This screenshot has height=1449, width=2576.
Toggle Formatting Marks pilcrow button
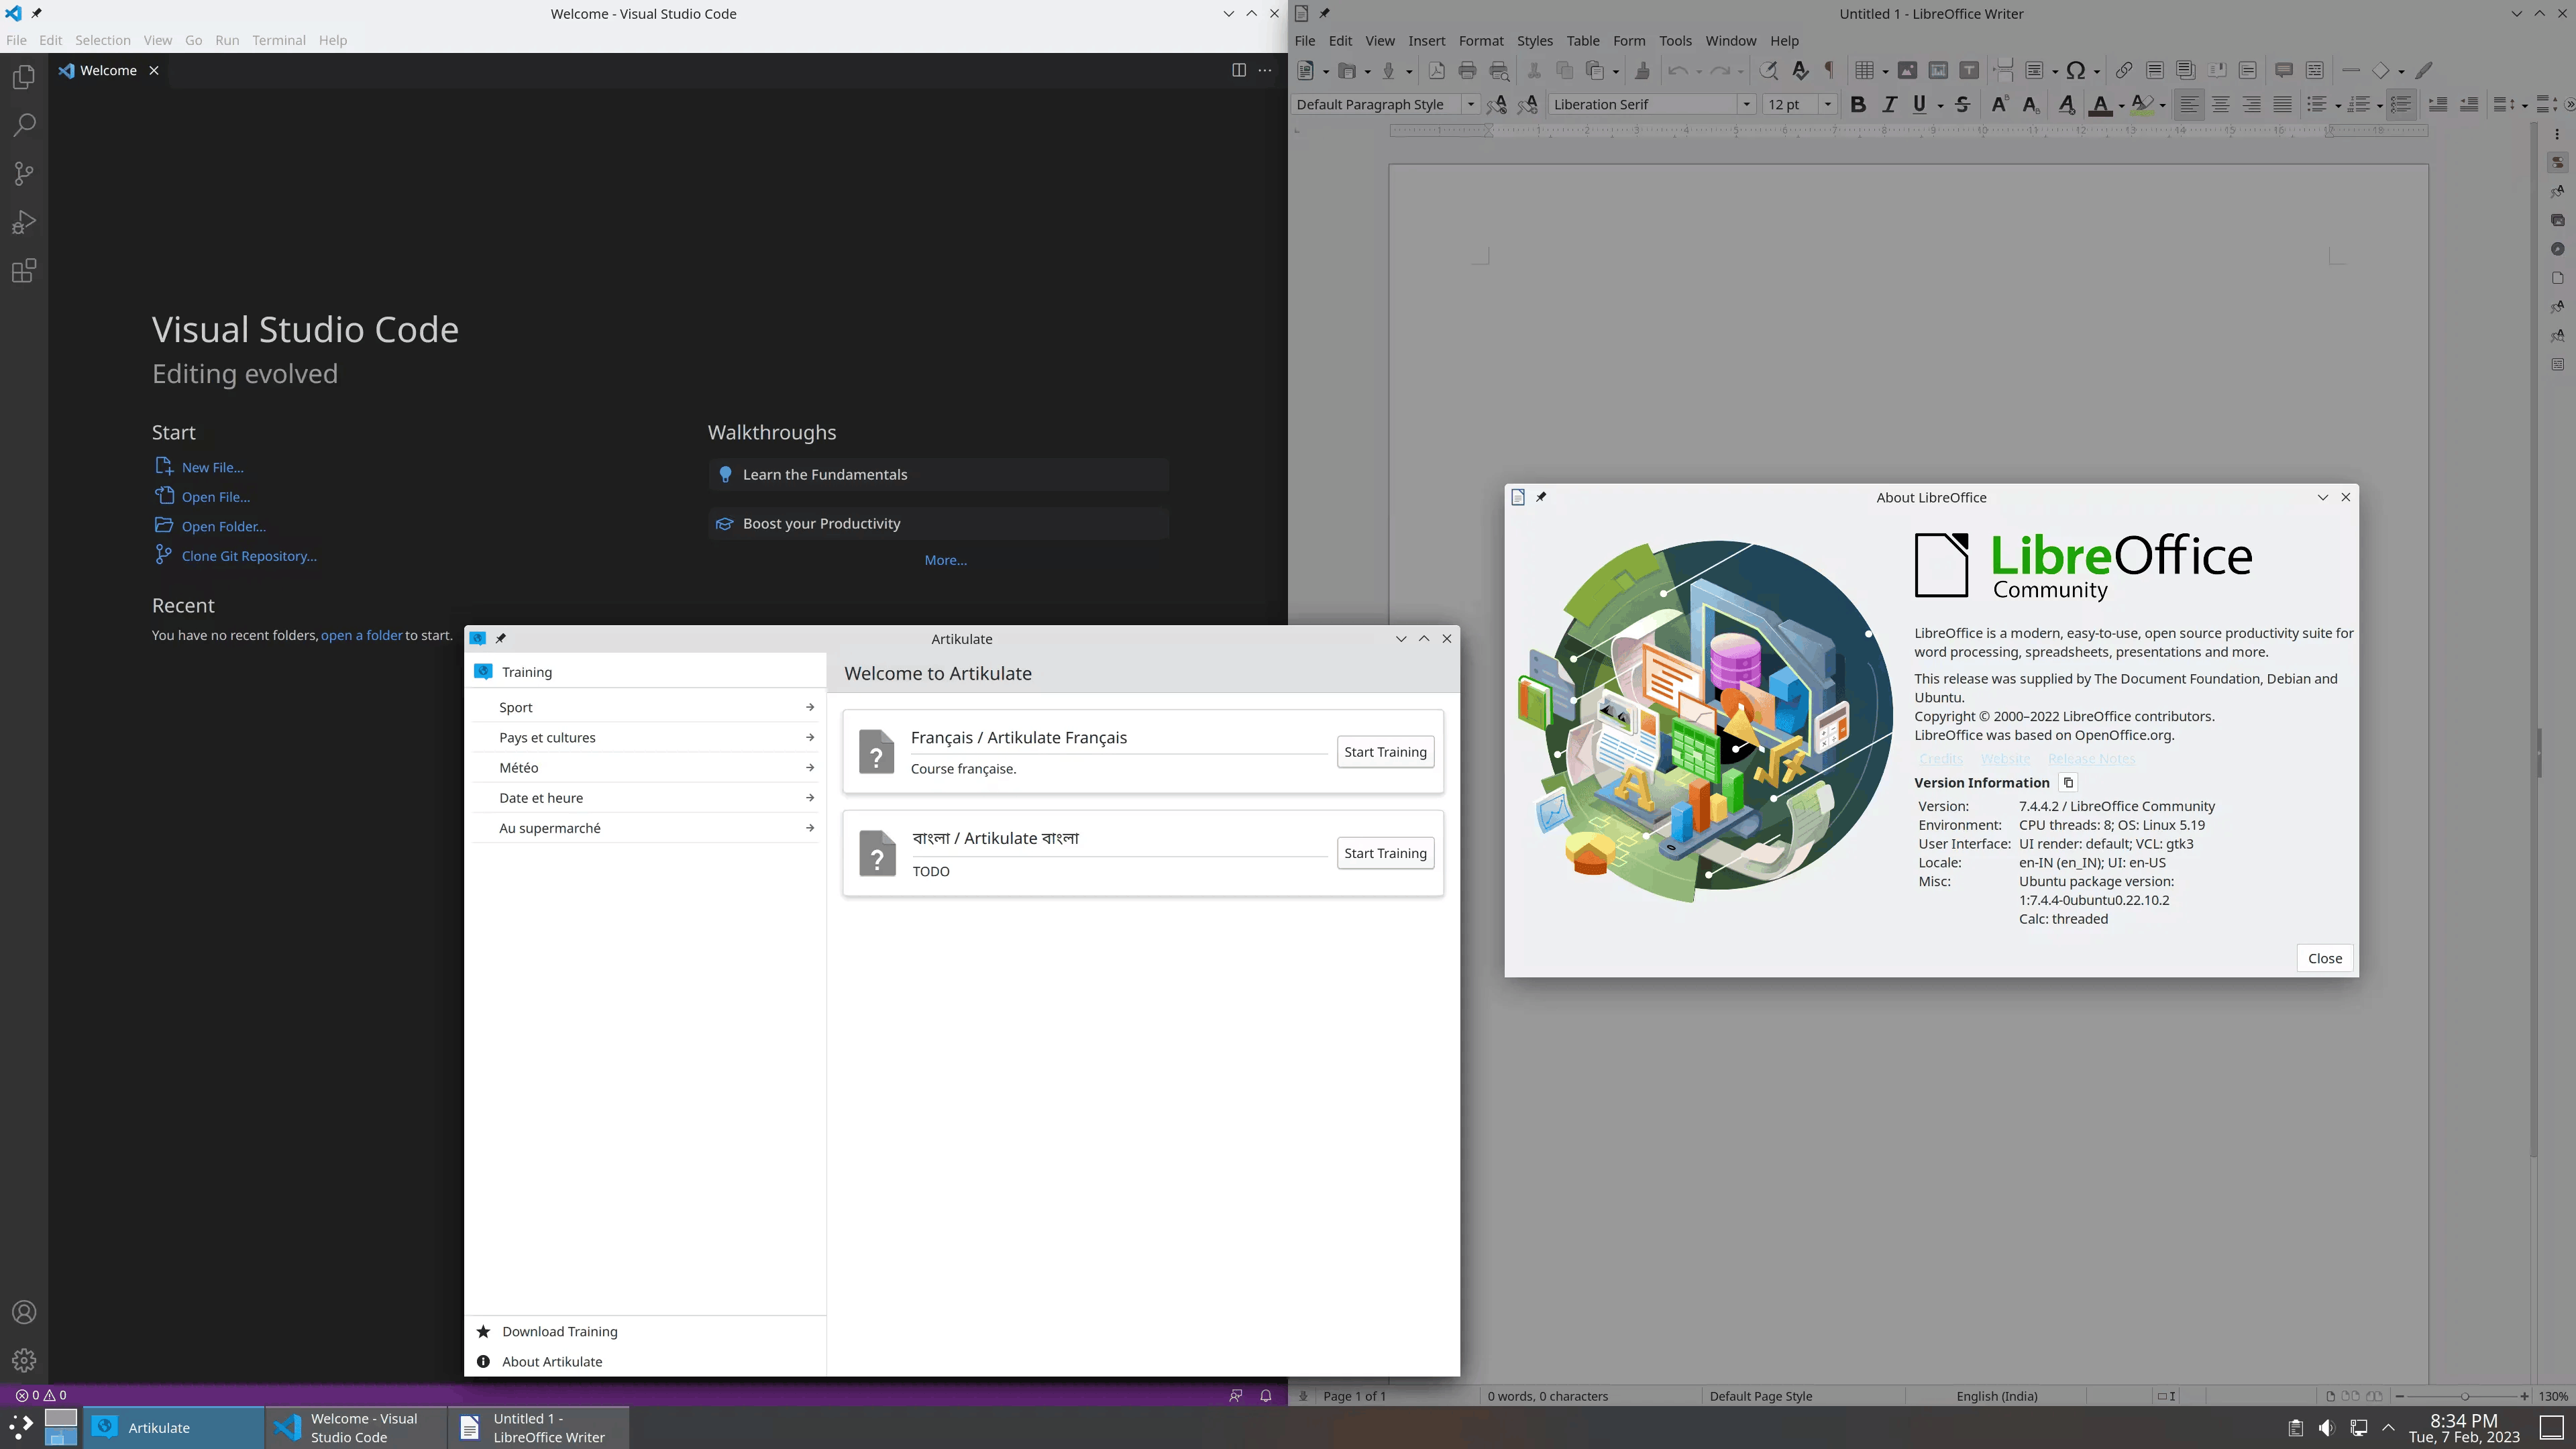tap(1830, 70)
